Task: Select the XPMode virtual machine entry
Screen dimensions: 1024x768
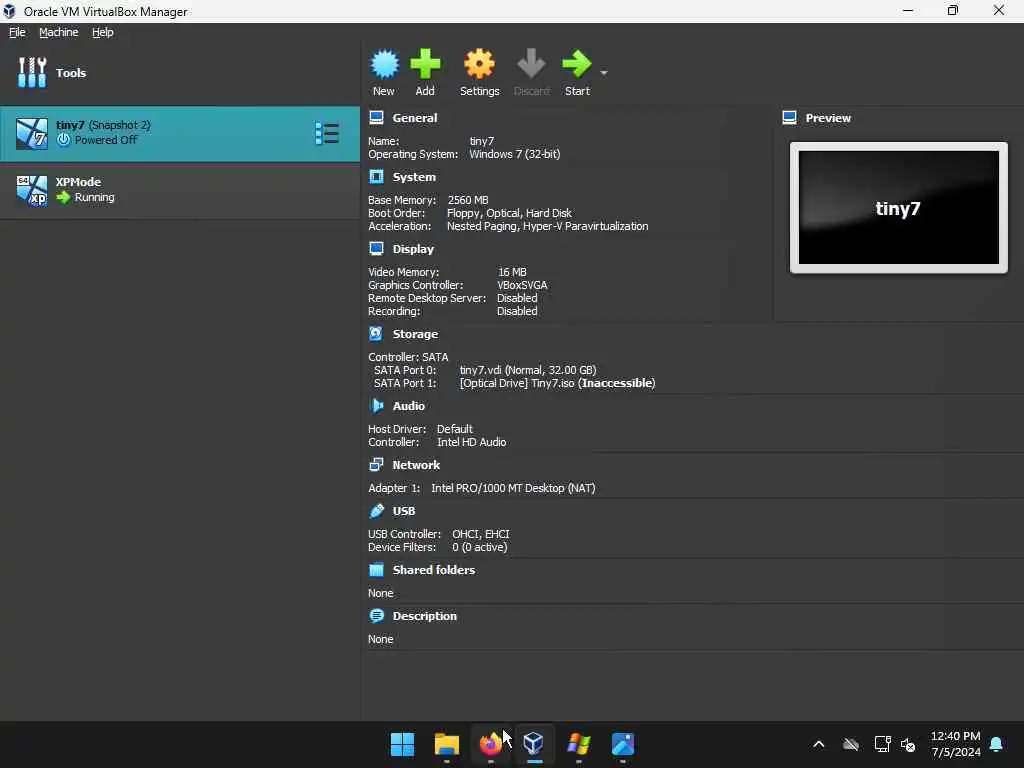Action: pos(180,190)
